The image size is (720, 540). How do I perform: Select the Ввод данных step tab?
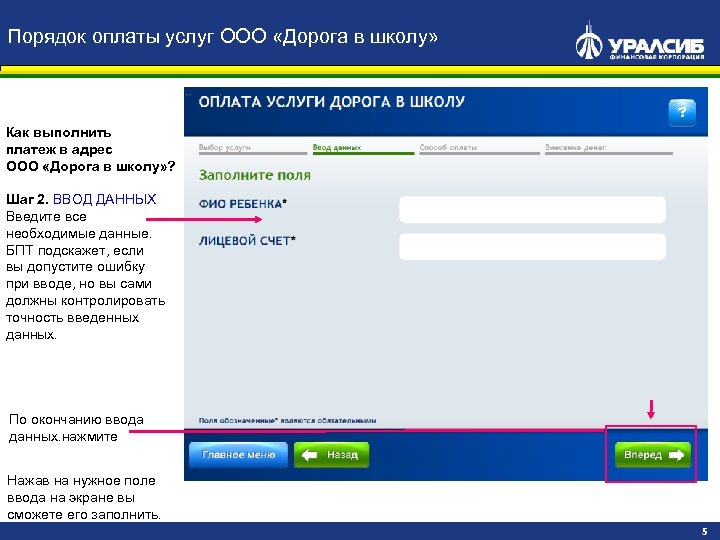tap(363, 148)
